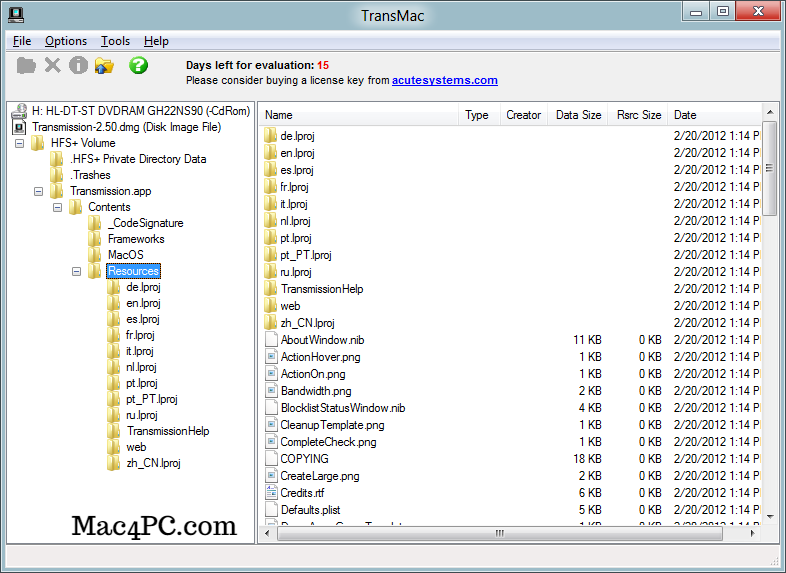The image size is (786, 573).
Task: Sort file list by Data Size column
Action: pyautogui.click(x=578, y=115)
